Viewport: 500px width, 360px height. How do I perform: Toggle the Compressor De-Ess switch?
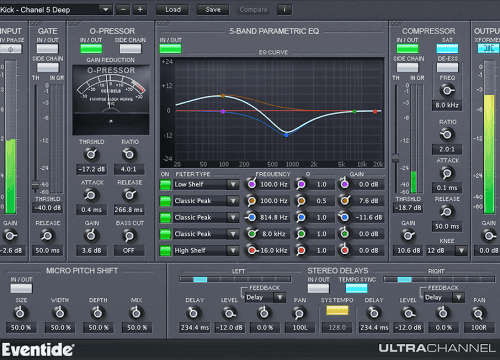tap(447, 67)
